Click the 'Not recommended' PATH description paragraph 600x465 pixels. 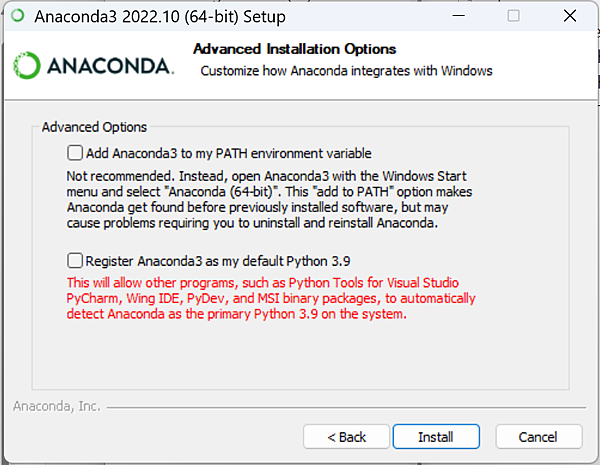[x=269, y=199]
